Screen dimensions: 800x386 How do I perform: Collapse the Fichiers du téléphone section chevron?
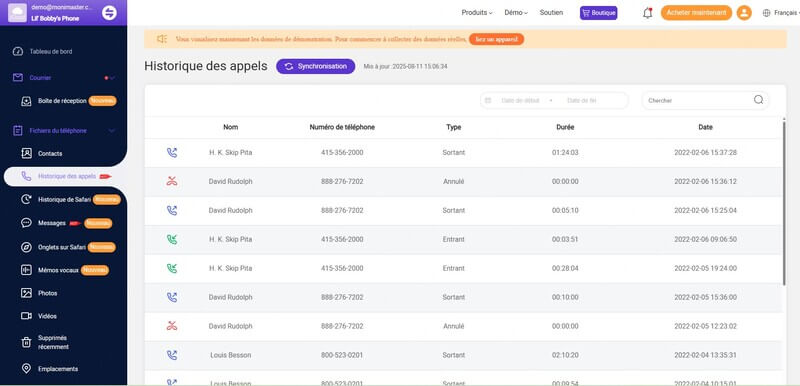pyautogui.click(x=112, y=131)
